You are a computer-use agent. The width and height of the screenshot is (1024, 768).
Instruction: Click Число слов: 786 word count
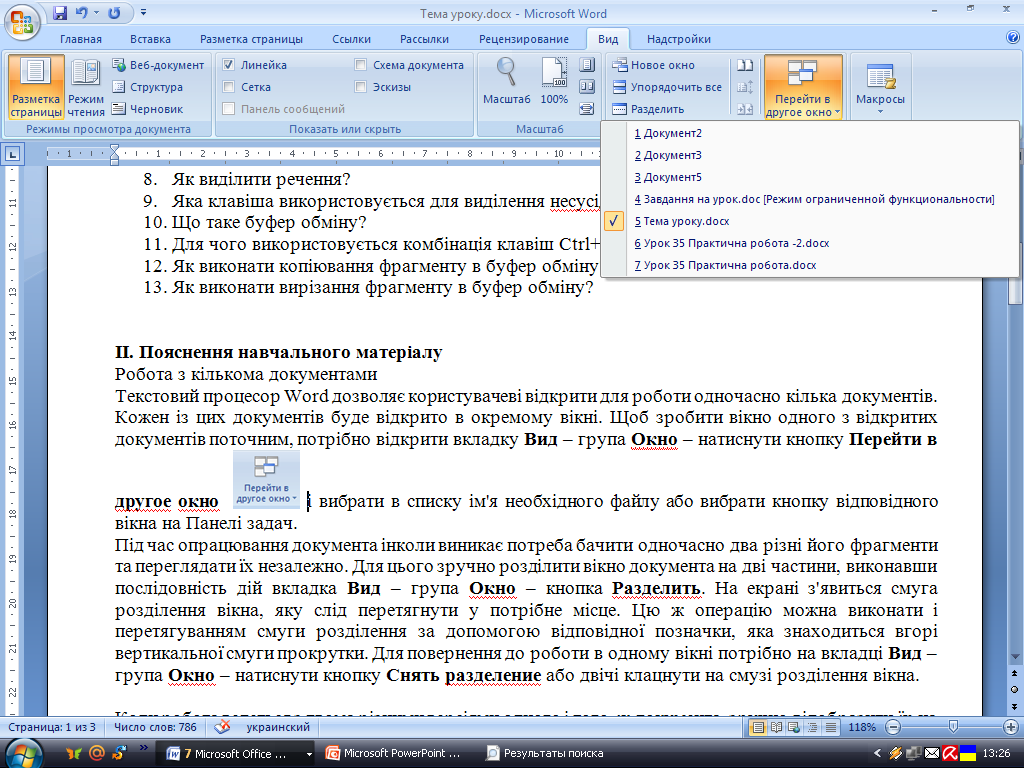[x=155, y=727]
